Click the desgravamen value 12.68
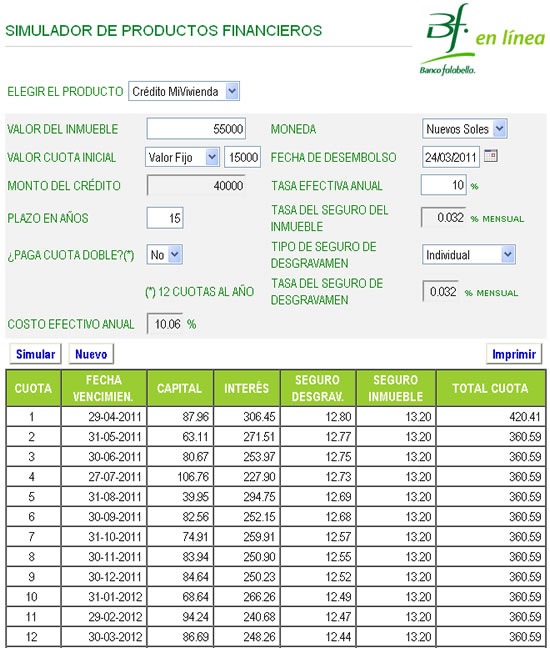 [318, 517]
